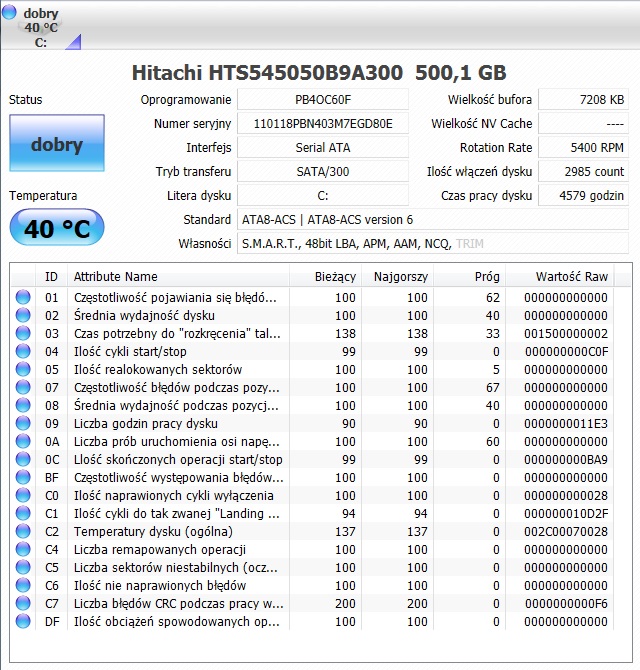Select row 'Liczba godzin pracy dysku'
This screenshot has width=640, height=670.
pyautogui.click(x=312, y=423)
